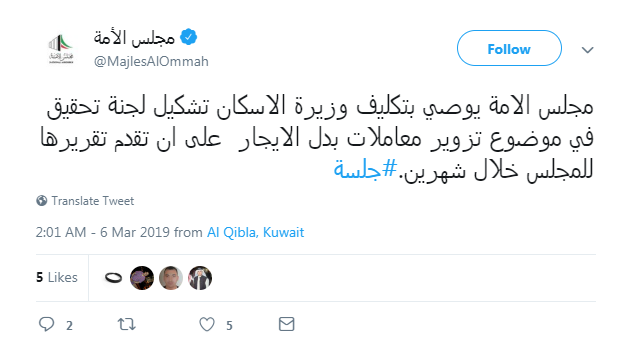This screenshot has height=360, width=628.
Task: Follow the مجلس الأمة account
Action: (509, 48)
